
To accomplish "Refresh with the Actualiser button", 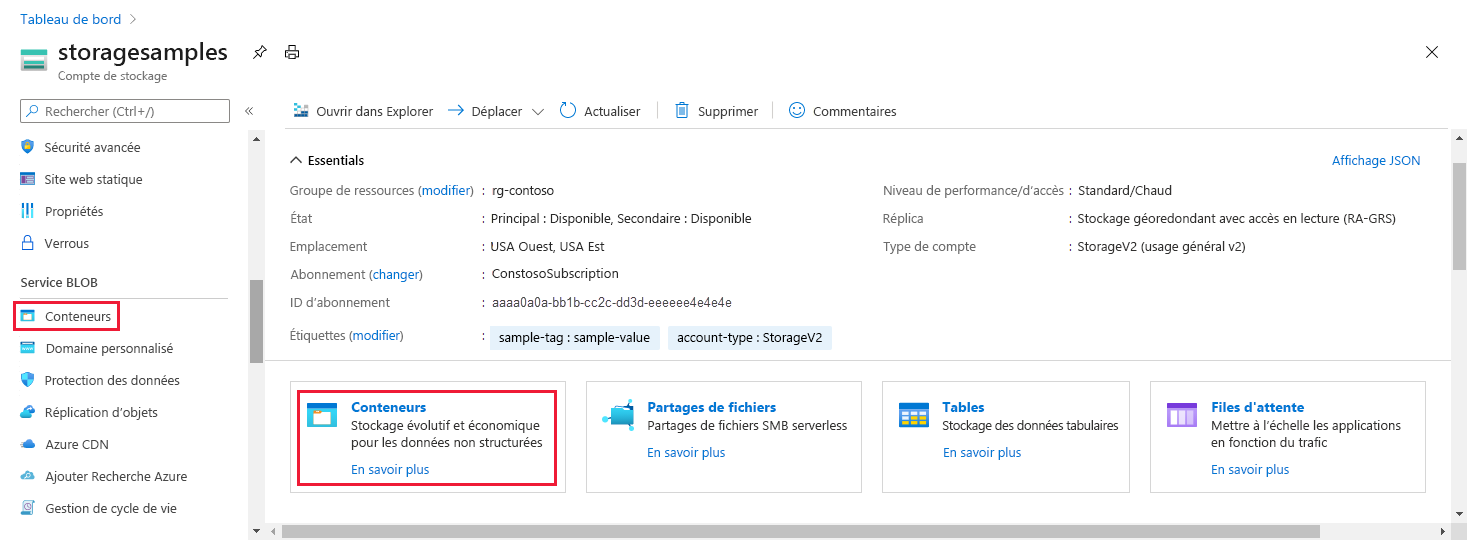I will [x=599, y=111].
